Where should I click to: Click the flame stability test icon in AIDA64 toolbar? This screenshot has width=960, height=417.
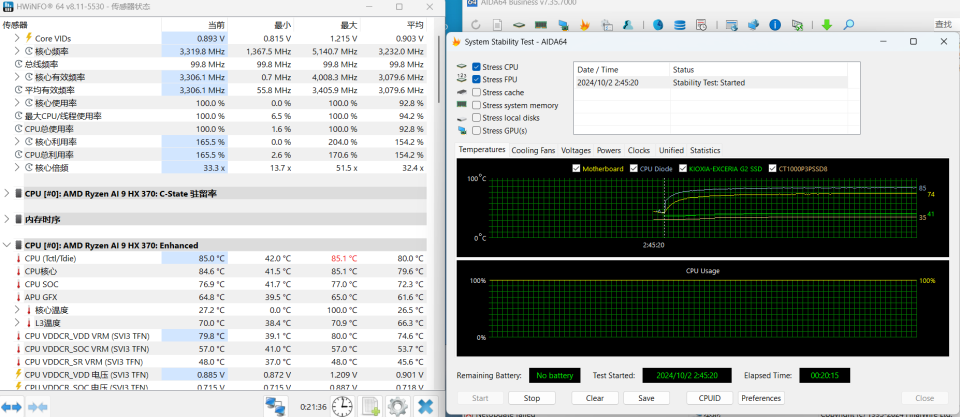coord(585,25)
